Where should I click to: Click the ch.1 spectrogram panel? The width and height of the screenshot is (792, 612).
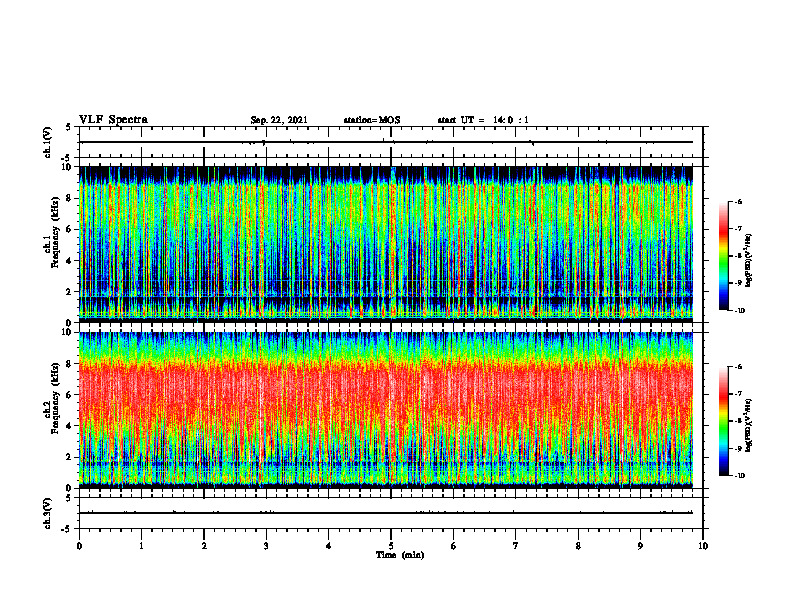pyautogui.click(x=386, y=243)
